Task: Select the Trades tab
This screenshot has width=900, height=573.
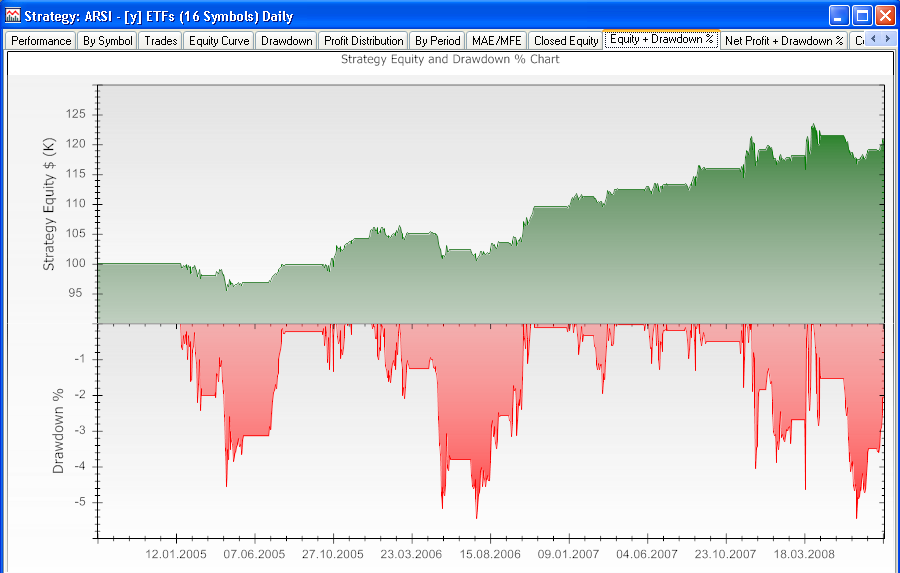Action: point(160,41)
